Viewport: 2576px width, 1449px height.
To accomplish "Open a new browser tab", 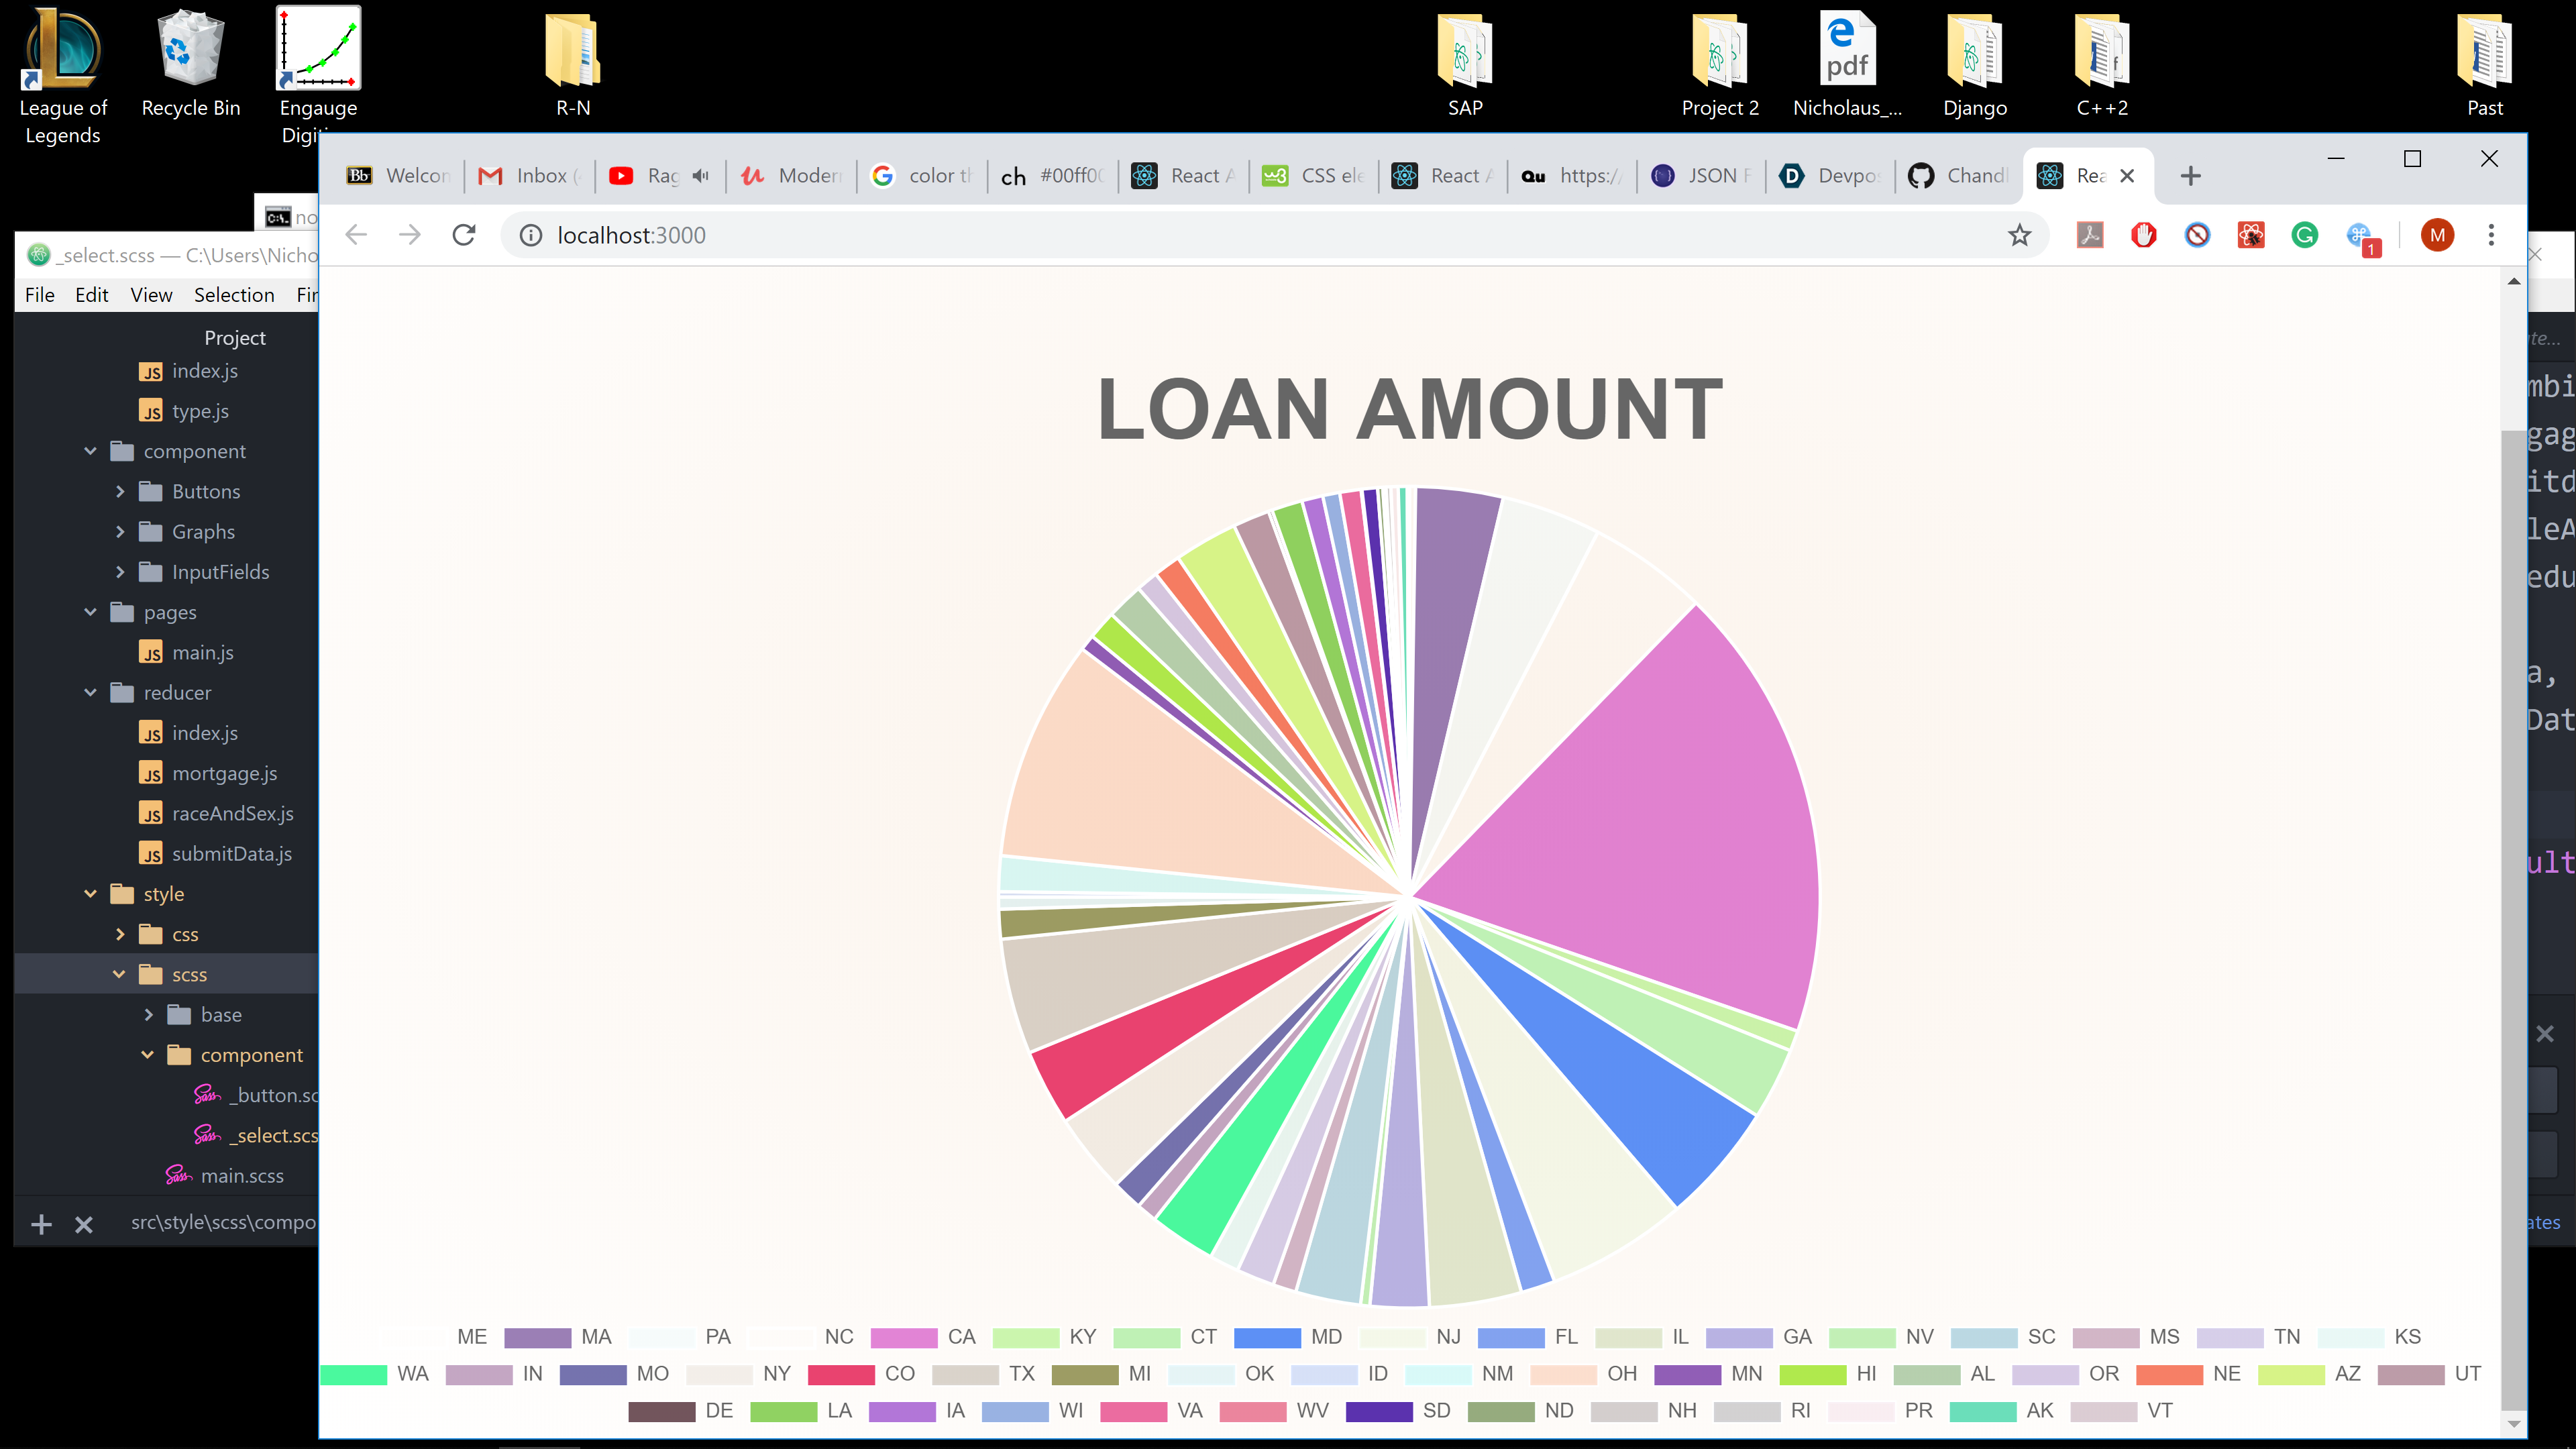I will coord(2191,176).
